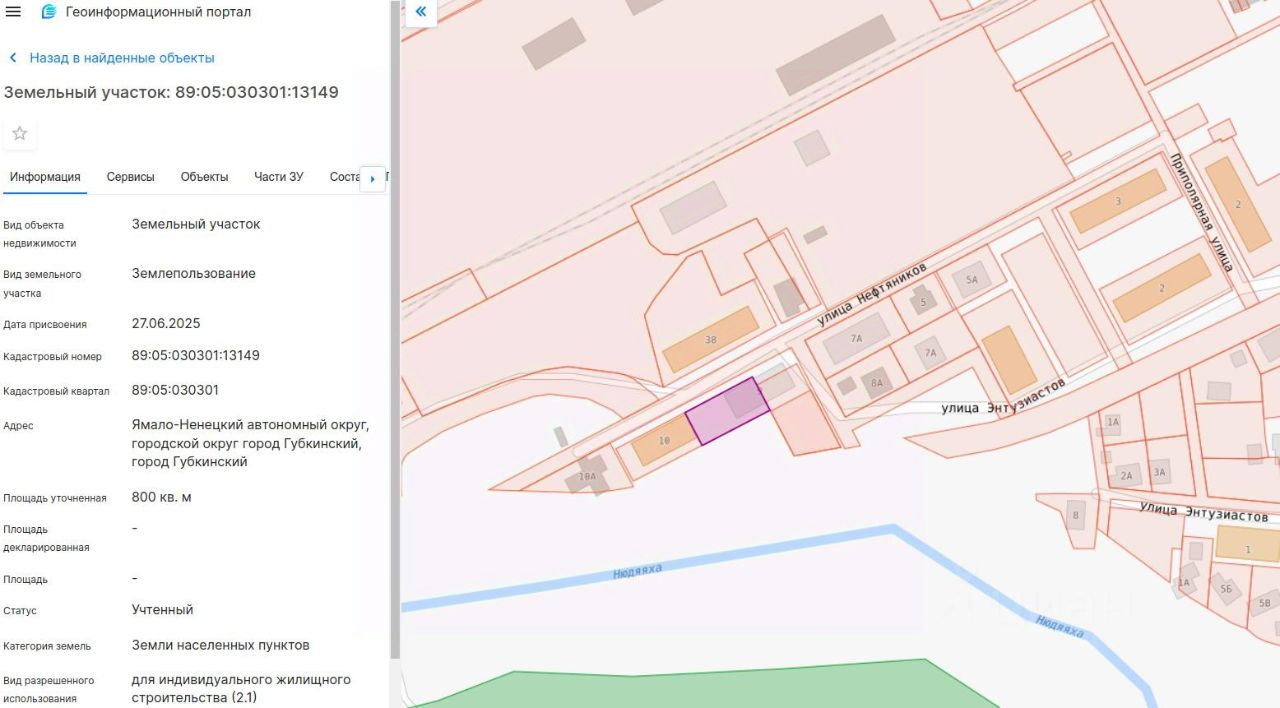Click the Нюдяяха river label on left
The height and width of the screenshot is (708, 1280).
[x=638, y=571]
